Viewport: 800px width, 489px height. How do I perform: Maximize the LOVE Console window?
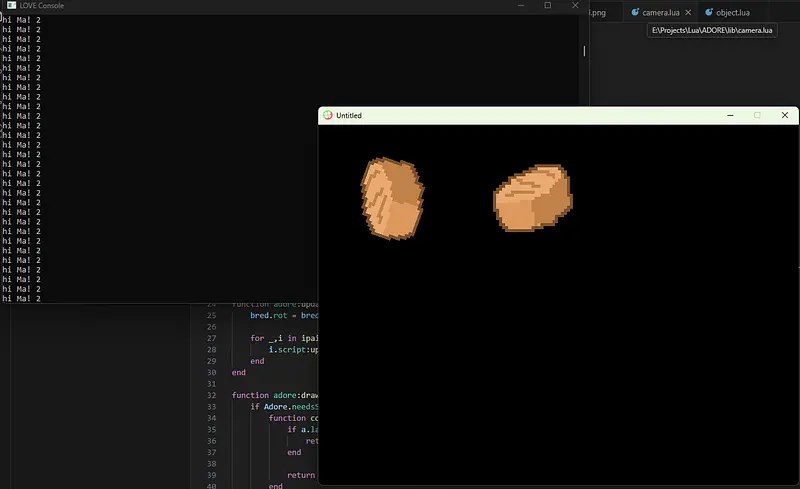(x=547, y=6)
